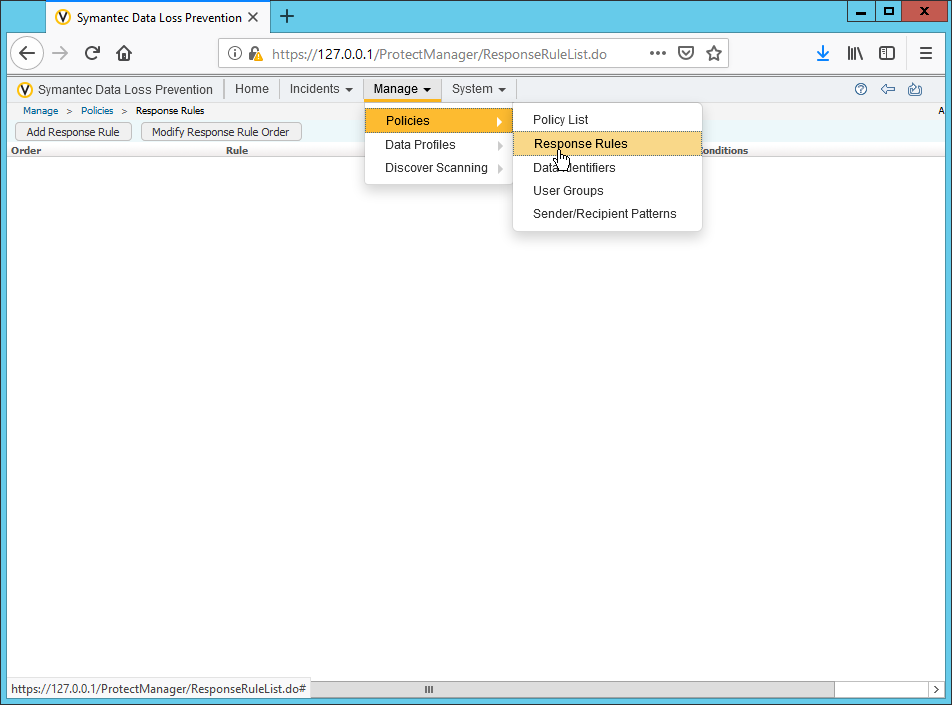Open a new browser tab with plus
The width and height of the screenshot is (952, 705).
287,16
